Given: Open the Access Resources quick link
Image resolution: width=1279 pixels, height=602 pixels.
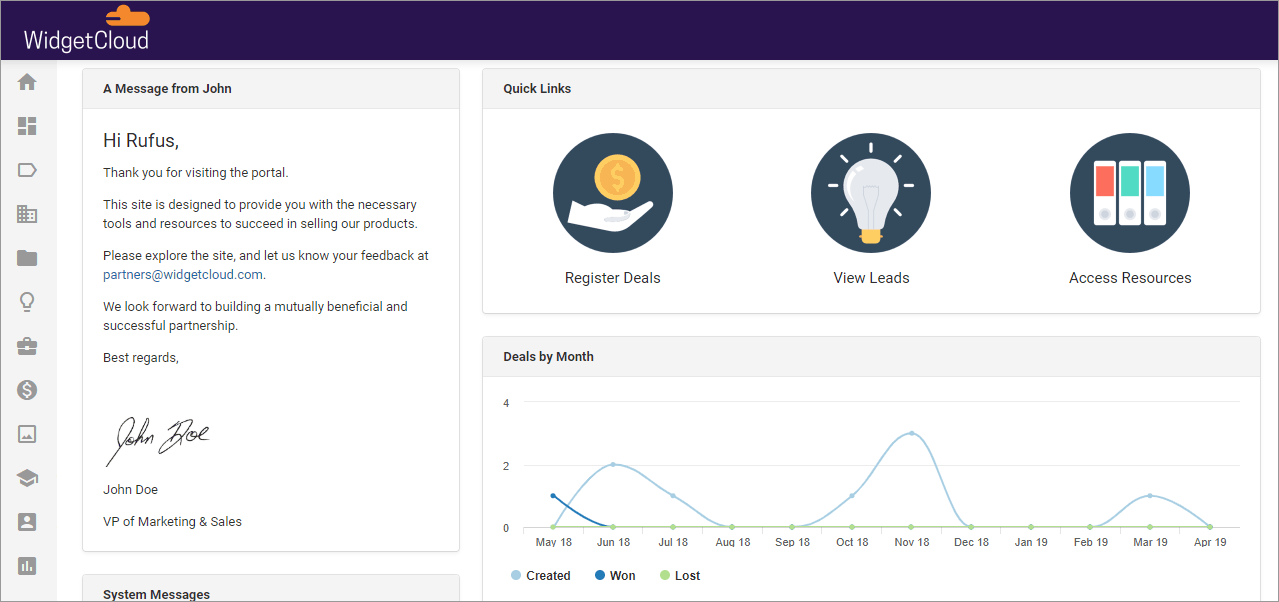Looking at the screenshot, I should coord(1129,192).
